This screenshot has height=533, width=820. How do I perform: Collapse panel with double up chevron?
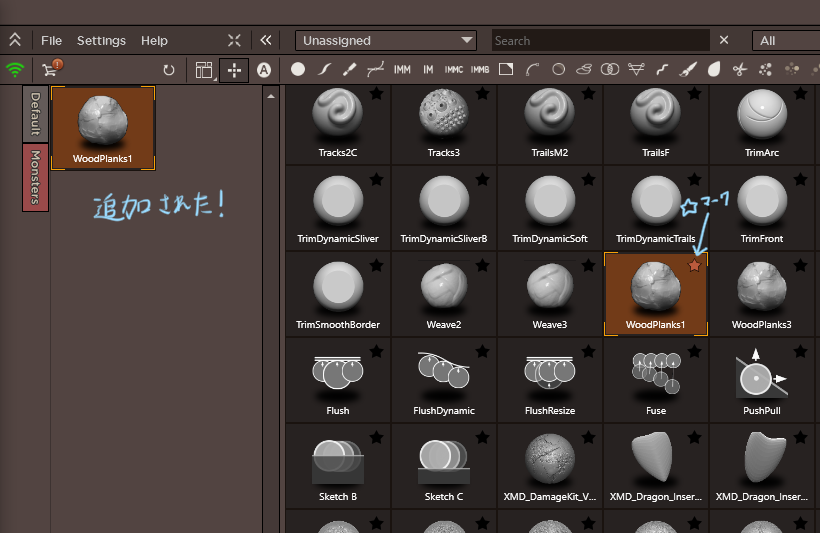[15, 40]
